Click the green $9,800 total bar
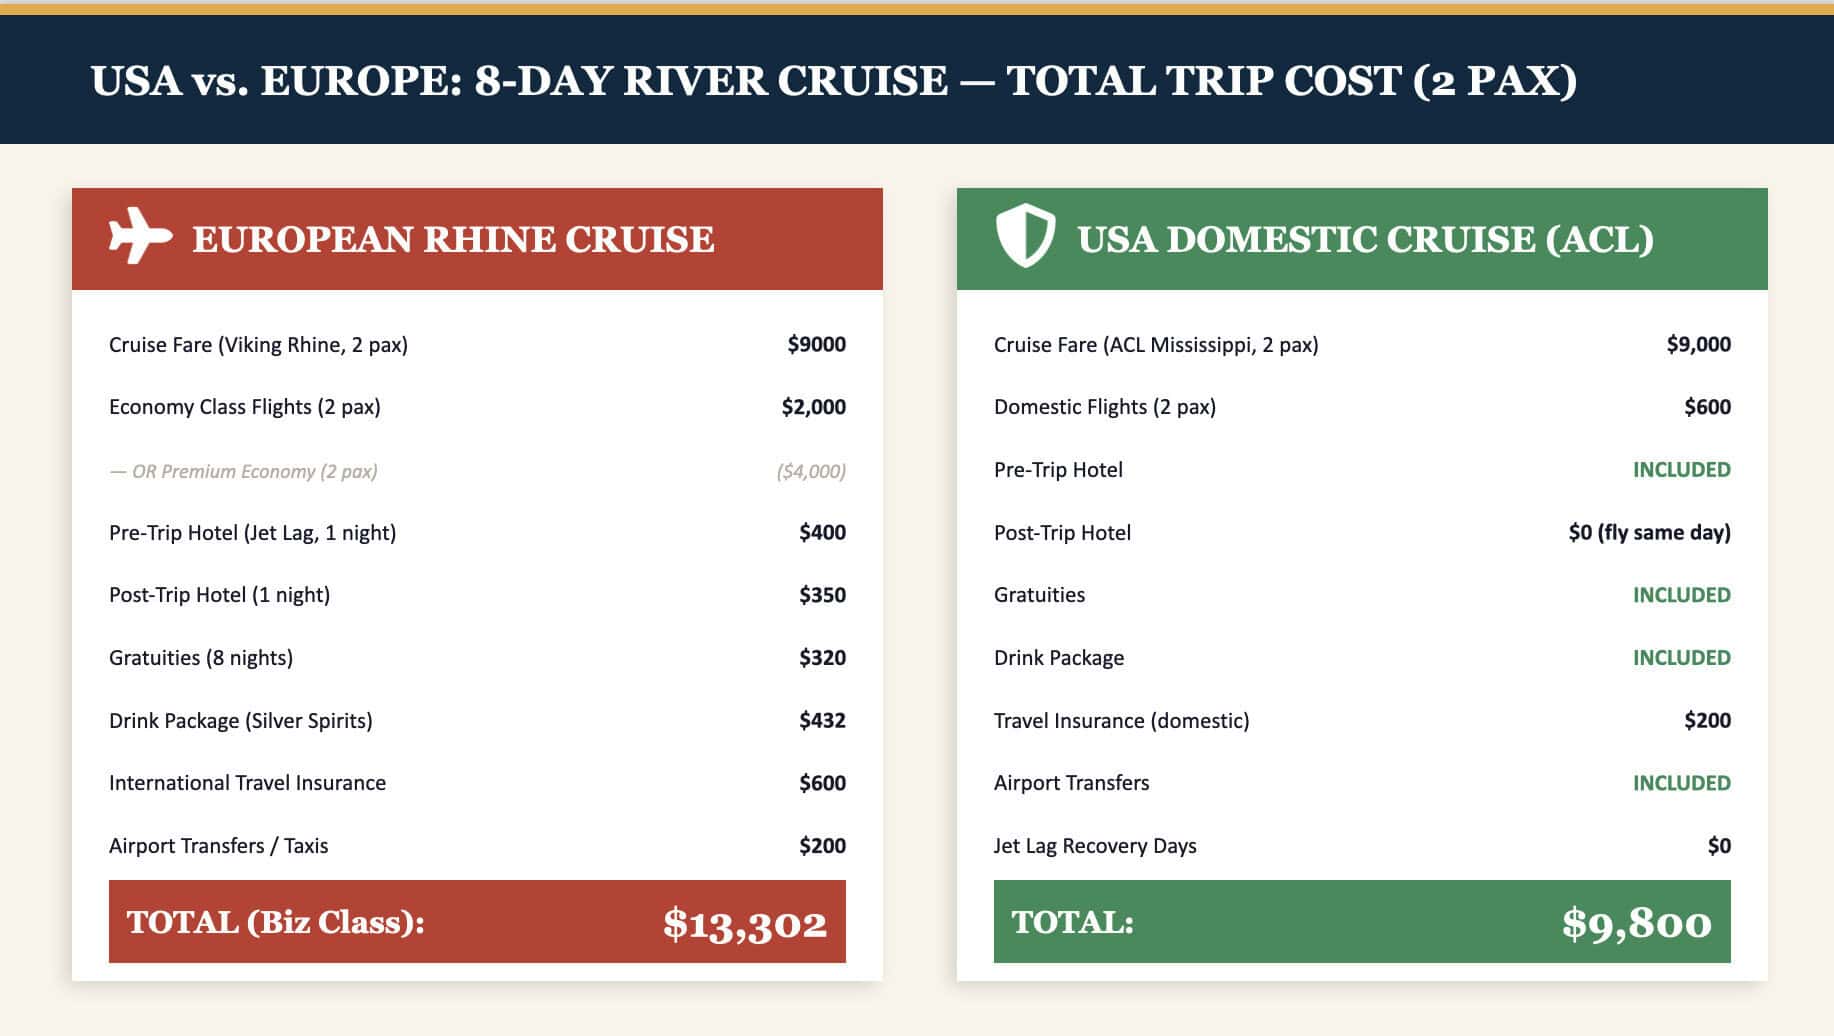Screen dimensions: 1834x1036 click(x=1361, y=922)
